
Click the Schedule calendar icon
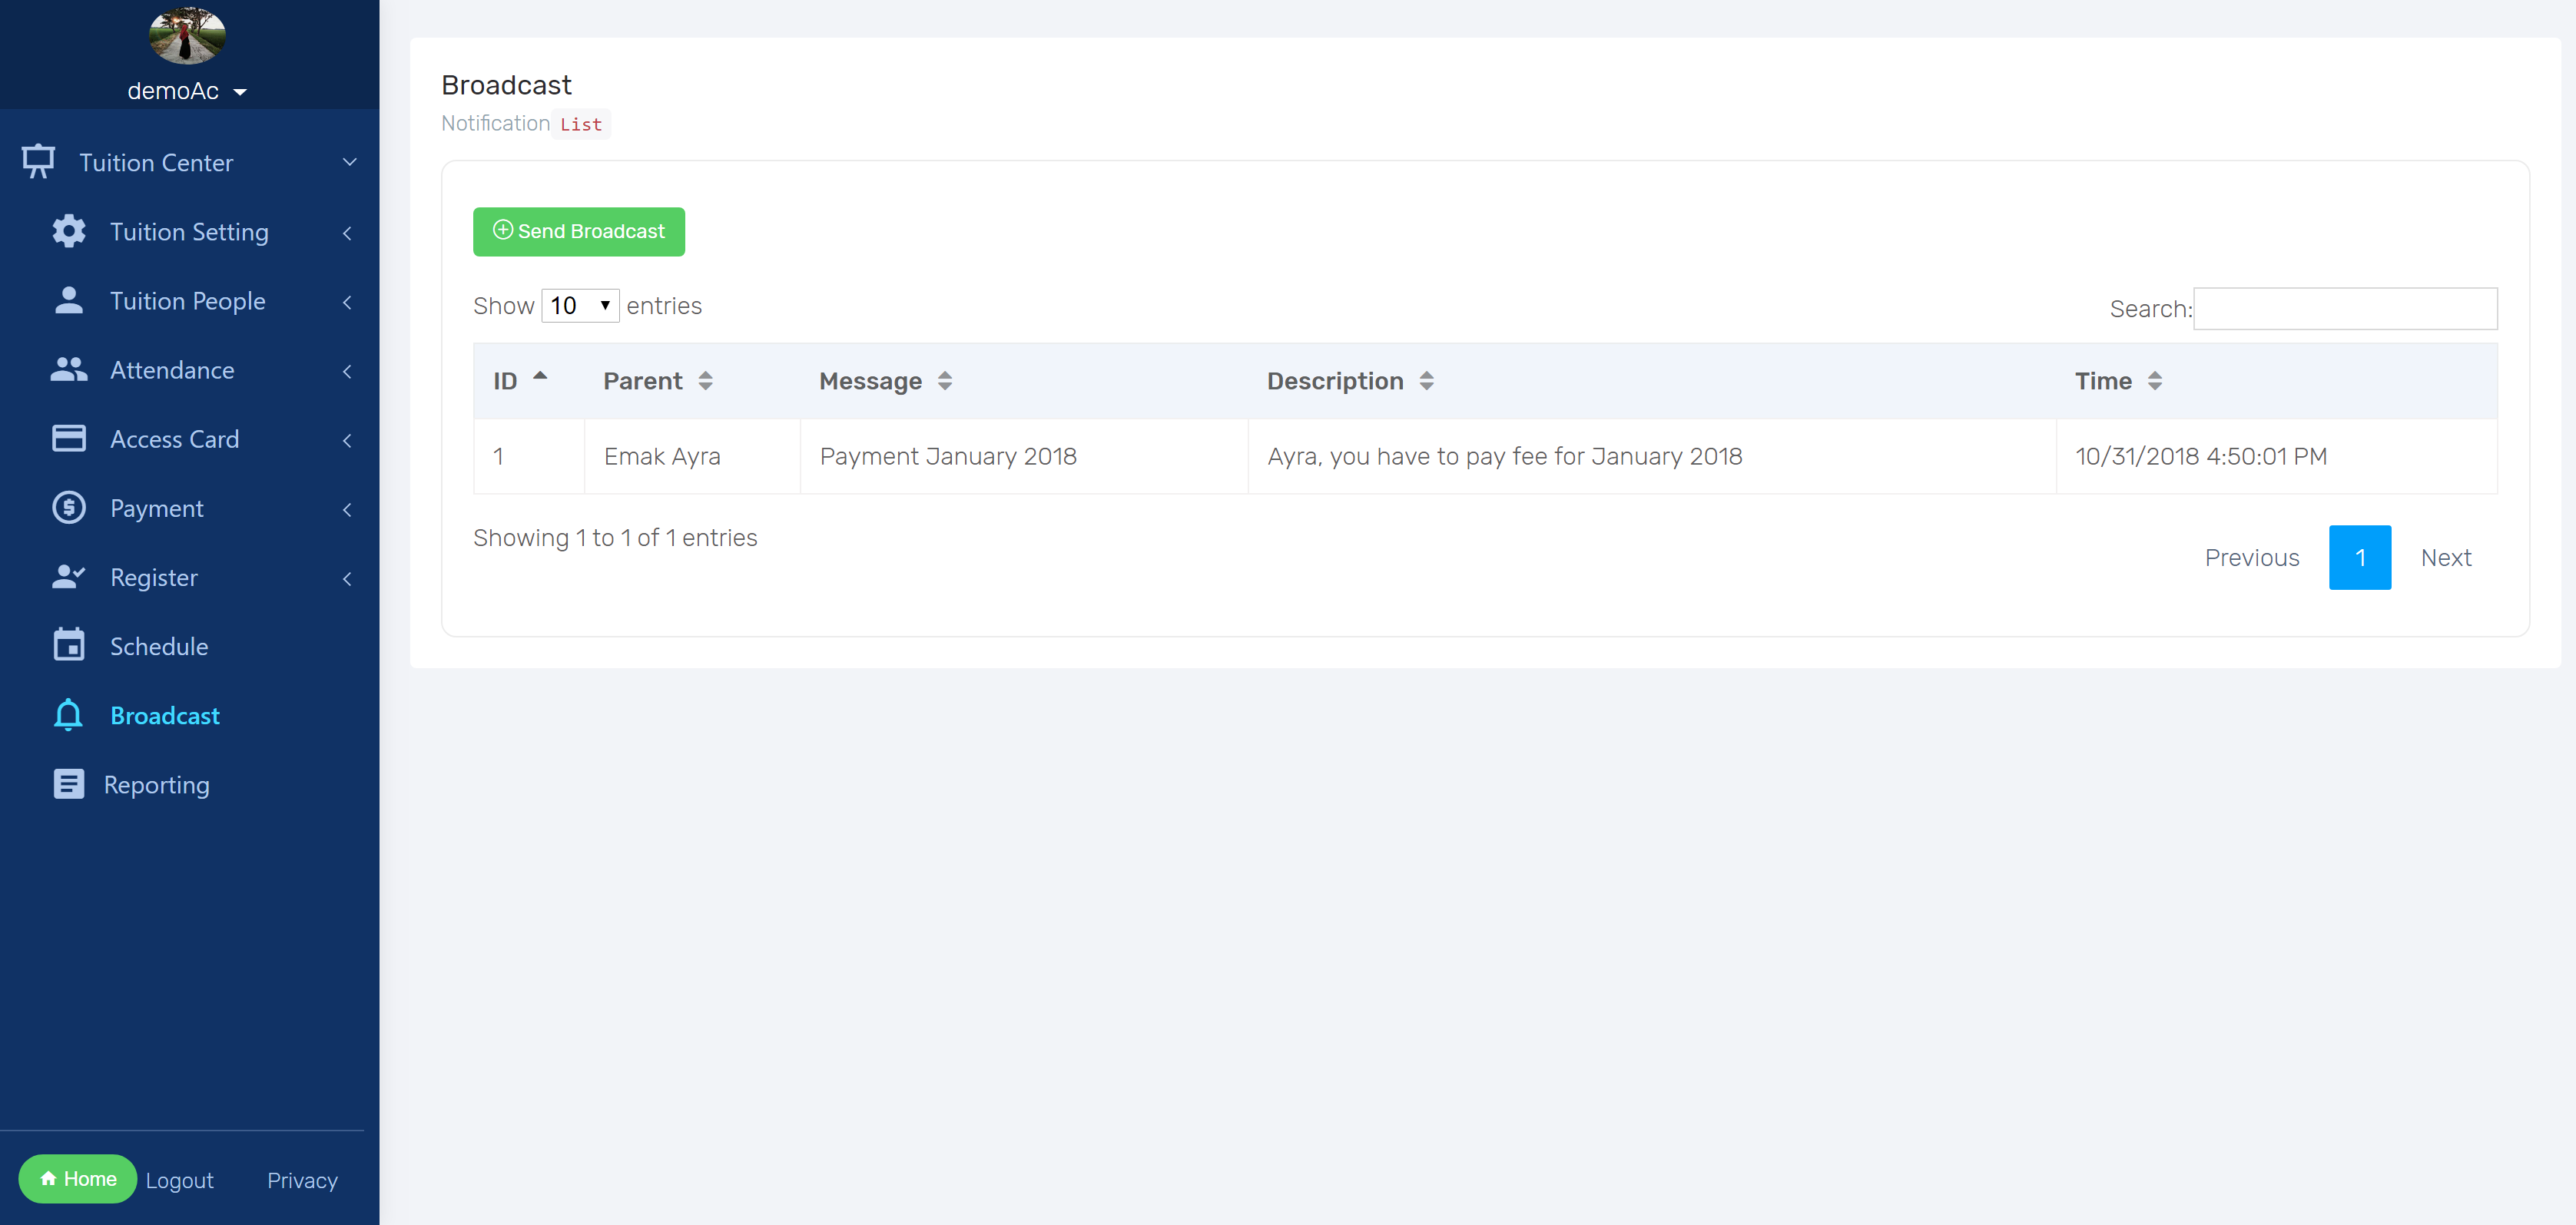[x=69, y=645]
